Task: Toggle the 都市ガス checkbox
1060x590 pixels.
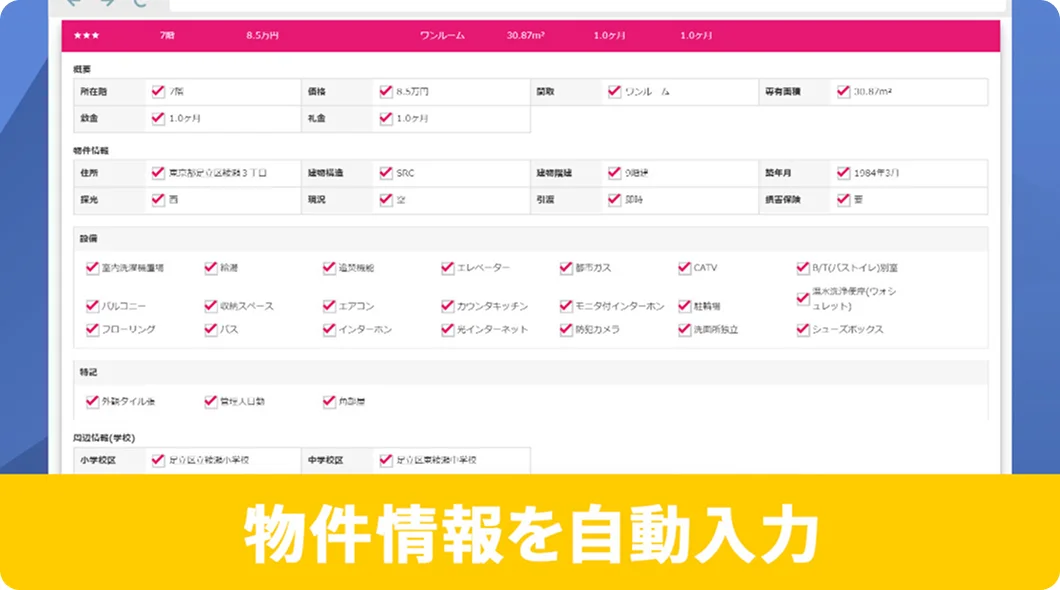Action: pos(564,268)
